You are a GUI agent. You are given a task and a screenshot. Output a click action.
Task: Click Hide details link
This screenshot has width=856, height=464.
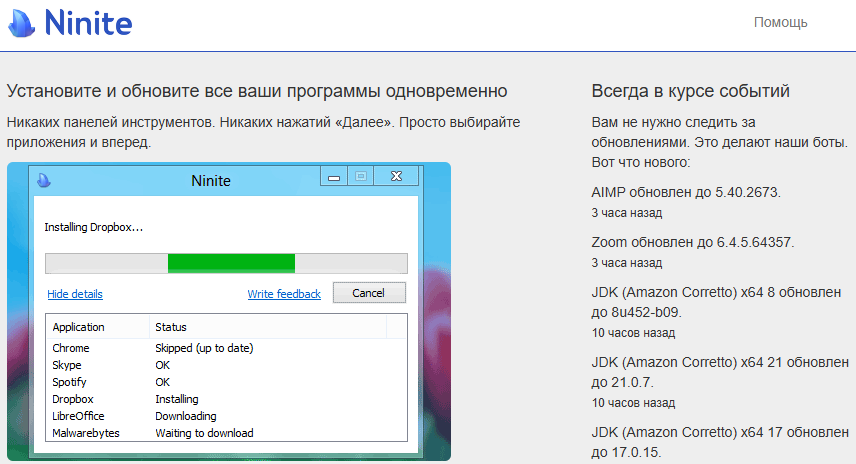(75, 294)
